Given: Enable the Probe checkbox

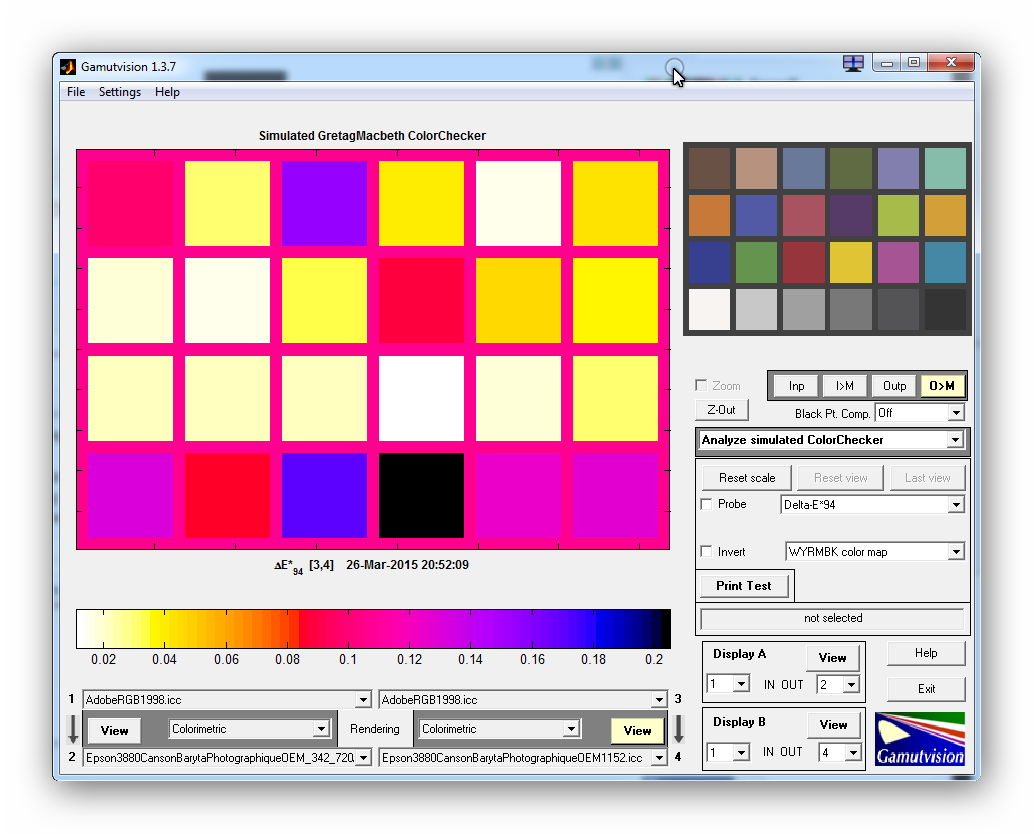Looking at the screenshot, I should click(707, 505).
